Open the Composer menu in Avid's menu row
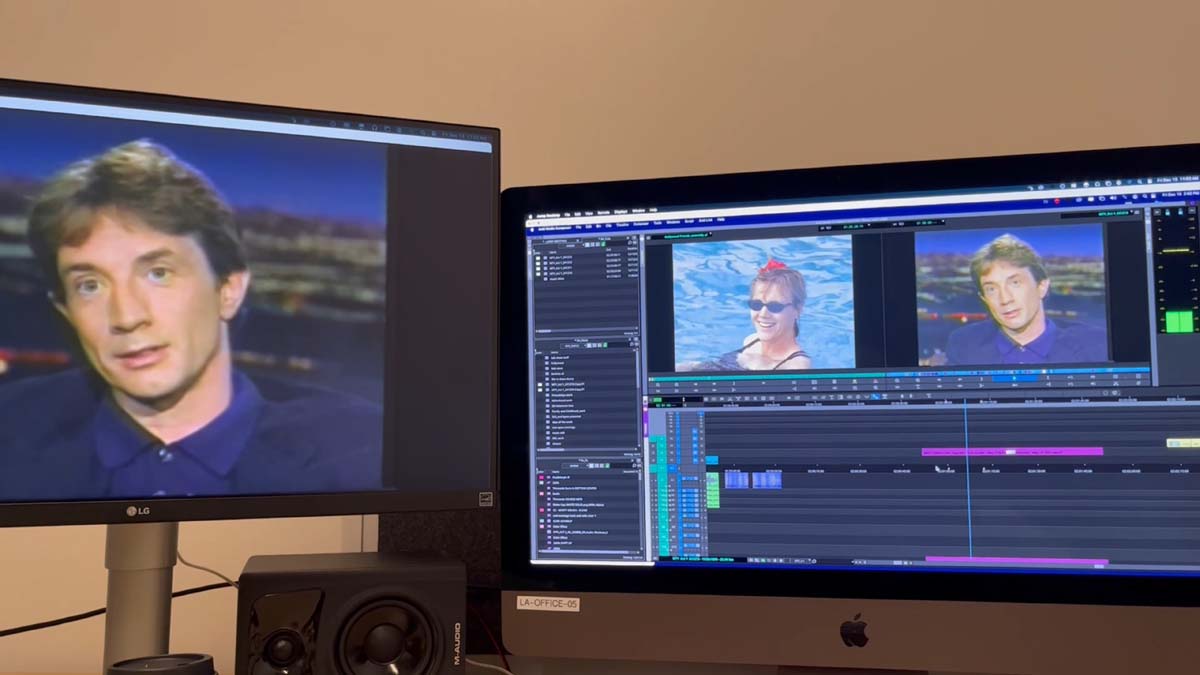Screen dimensions: 1200x675 click(x=641, y=223)
